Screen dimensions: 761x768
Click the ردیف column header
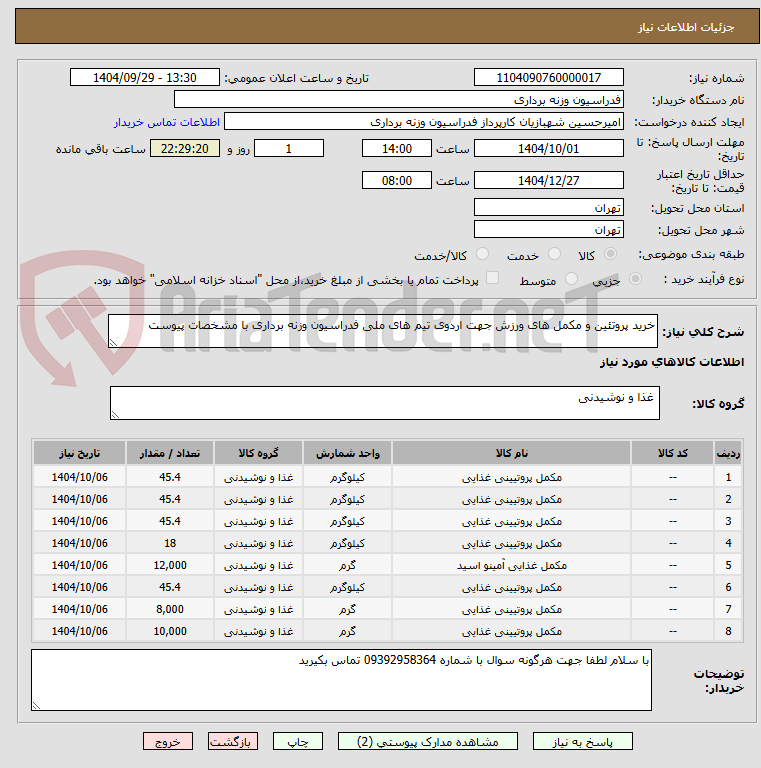(728, 453)
